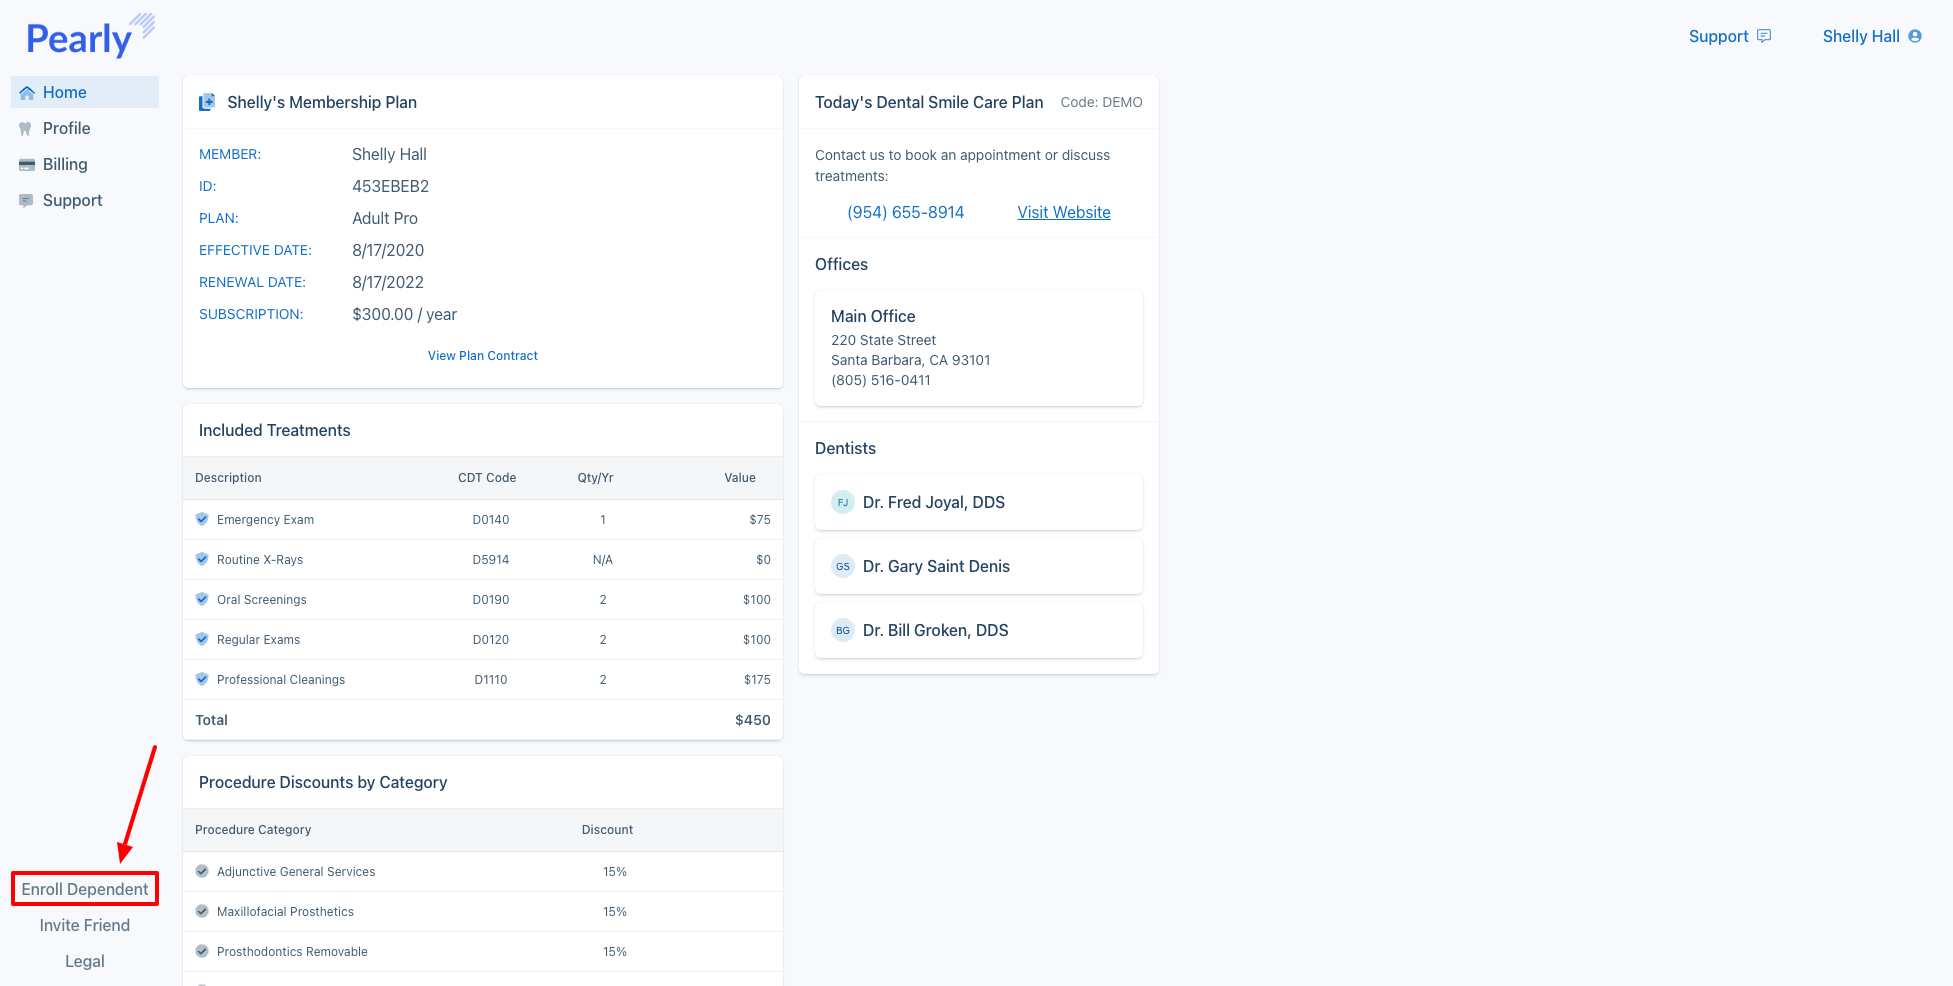Open Dr. Bill Groken, DDS card
Image resolution: width=1953 pixels, height=986 pixels.
978,630
